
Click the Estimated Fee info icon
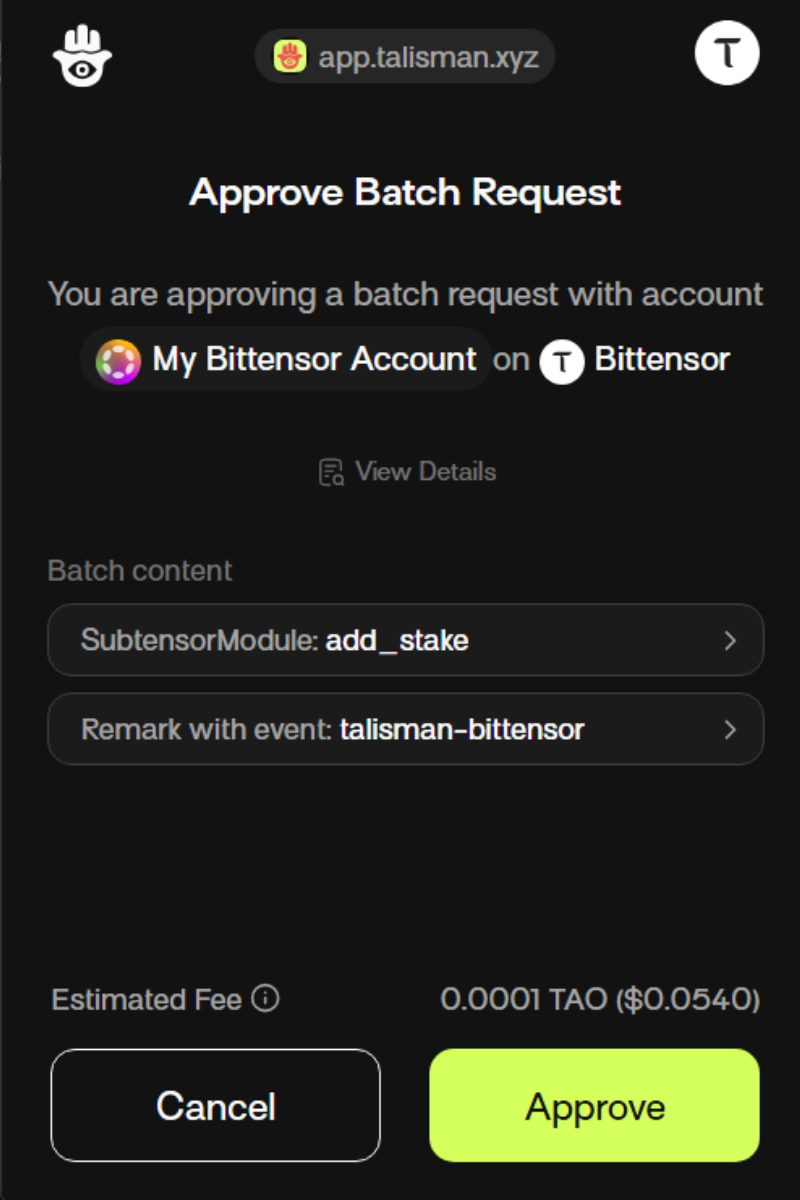click(x=265, y=998)
